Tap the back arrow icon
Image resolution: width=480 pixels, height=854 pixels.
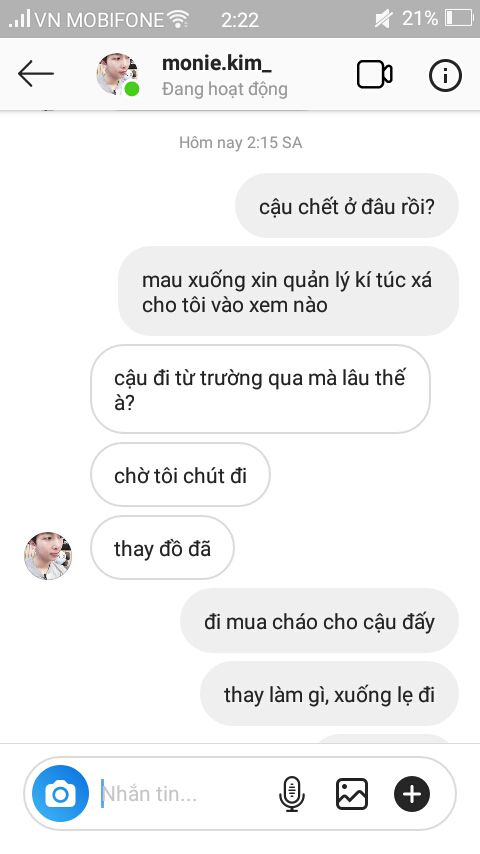click(x=35, y=74)
